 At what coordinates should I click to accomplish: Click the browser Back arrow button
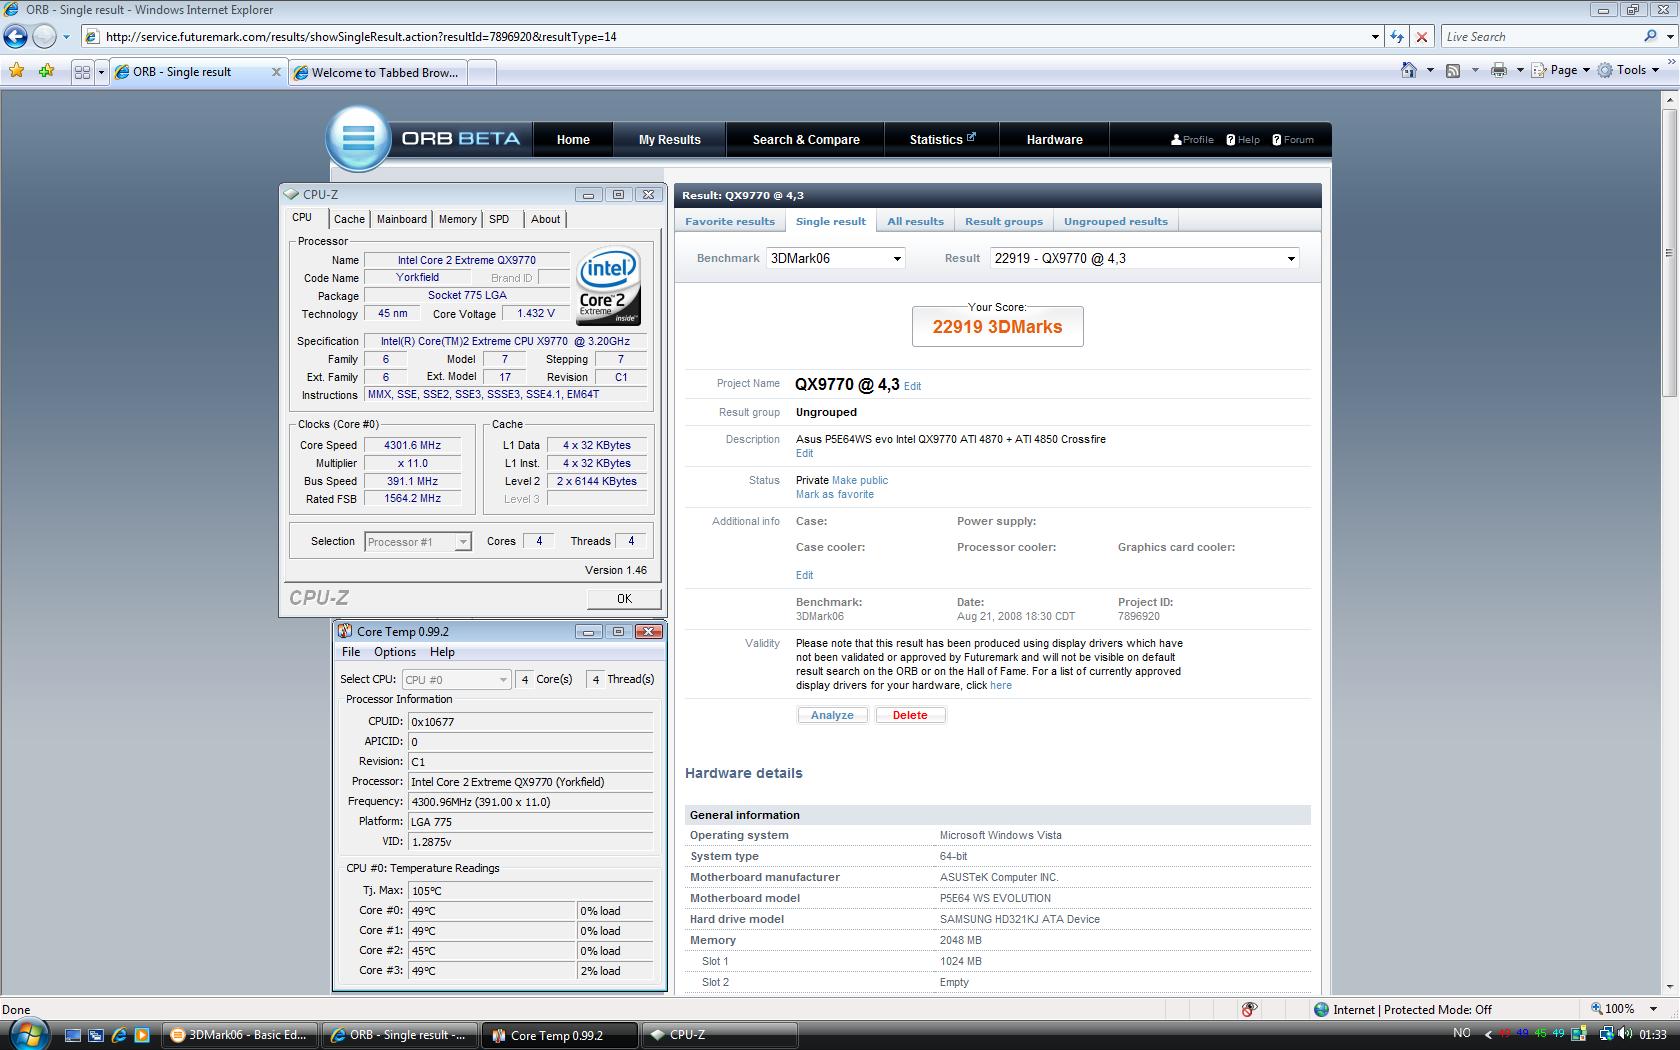[16, 37]
